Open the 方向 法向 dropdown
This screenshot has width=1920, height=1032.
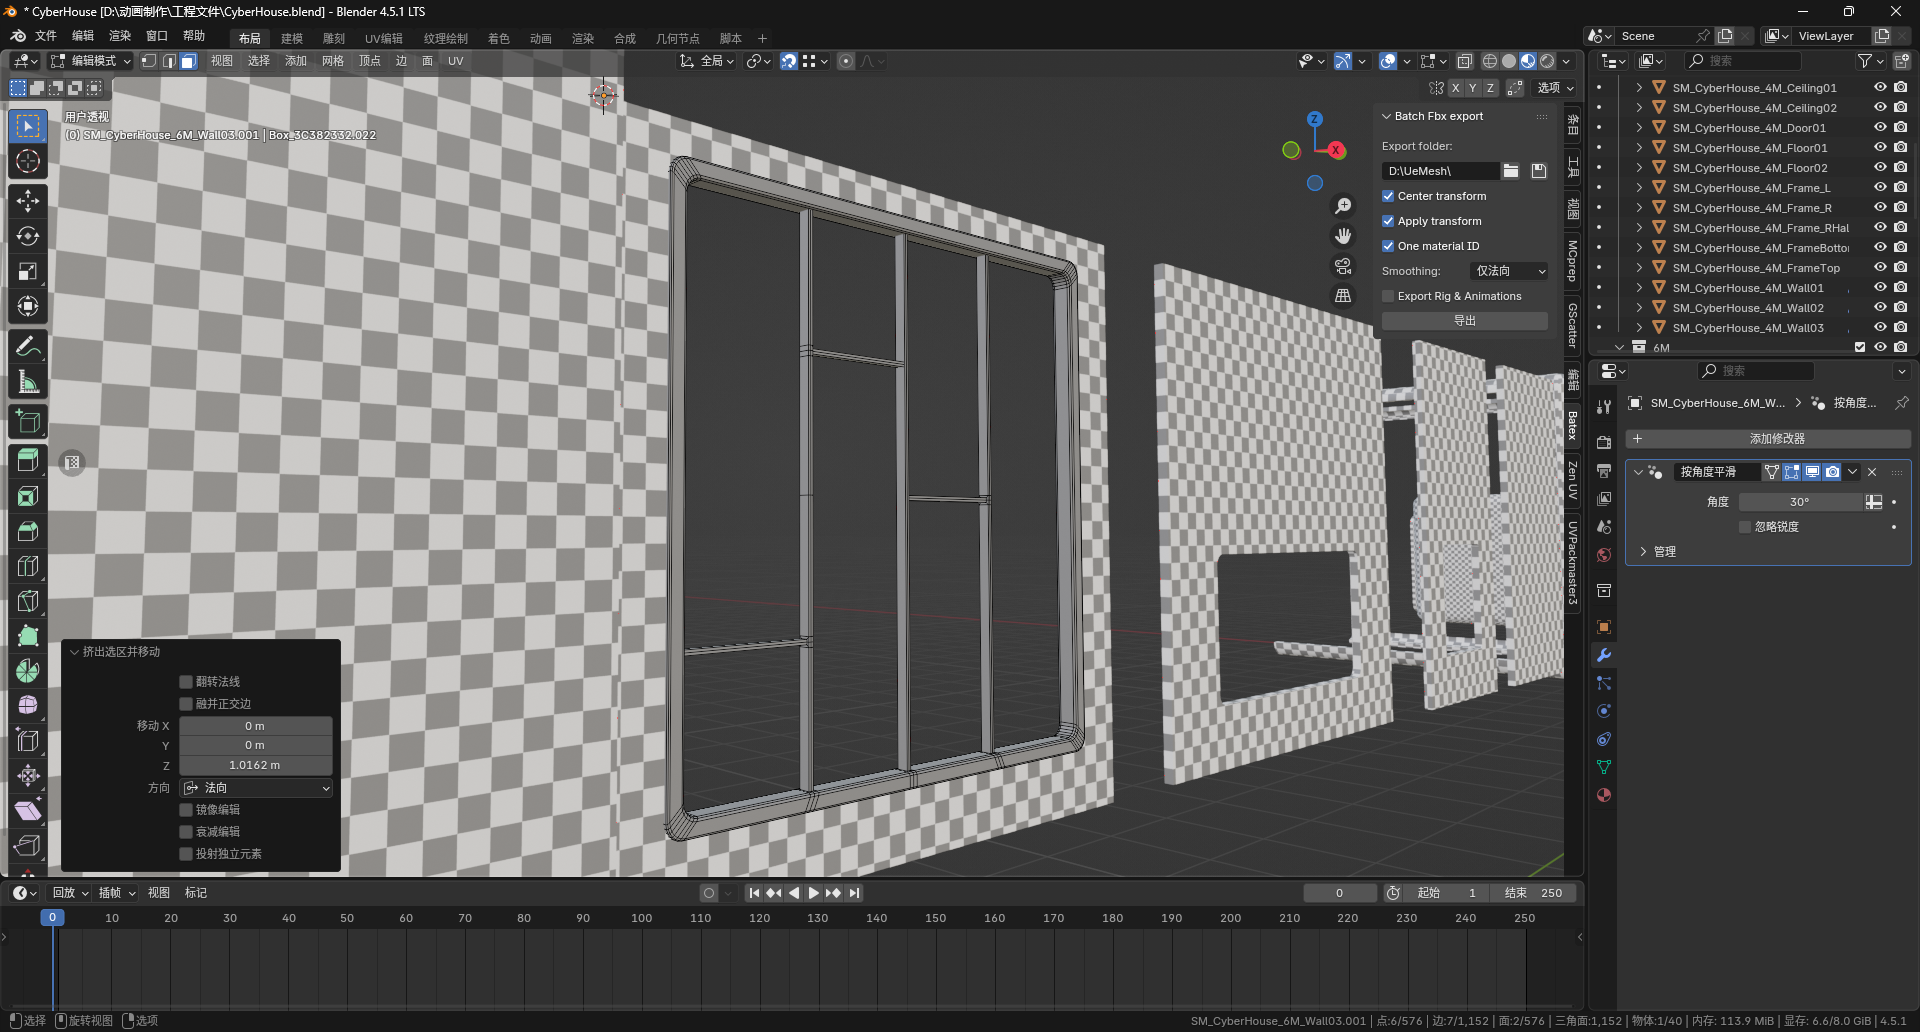tap(256, 788)
